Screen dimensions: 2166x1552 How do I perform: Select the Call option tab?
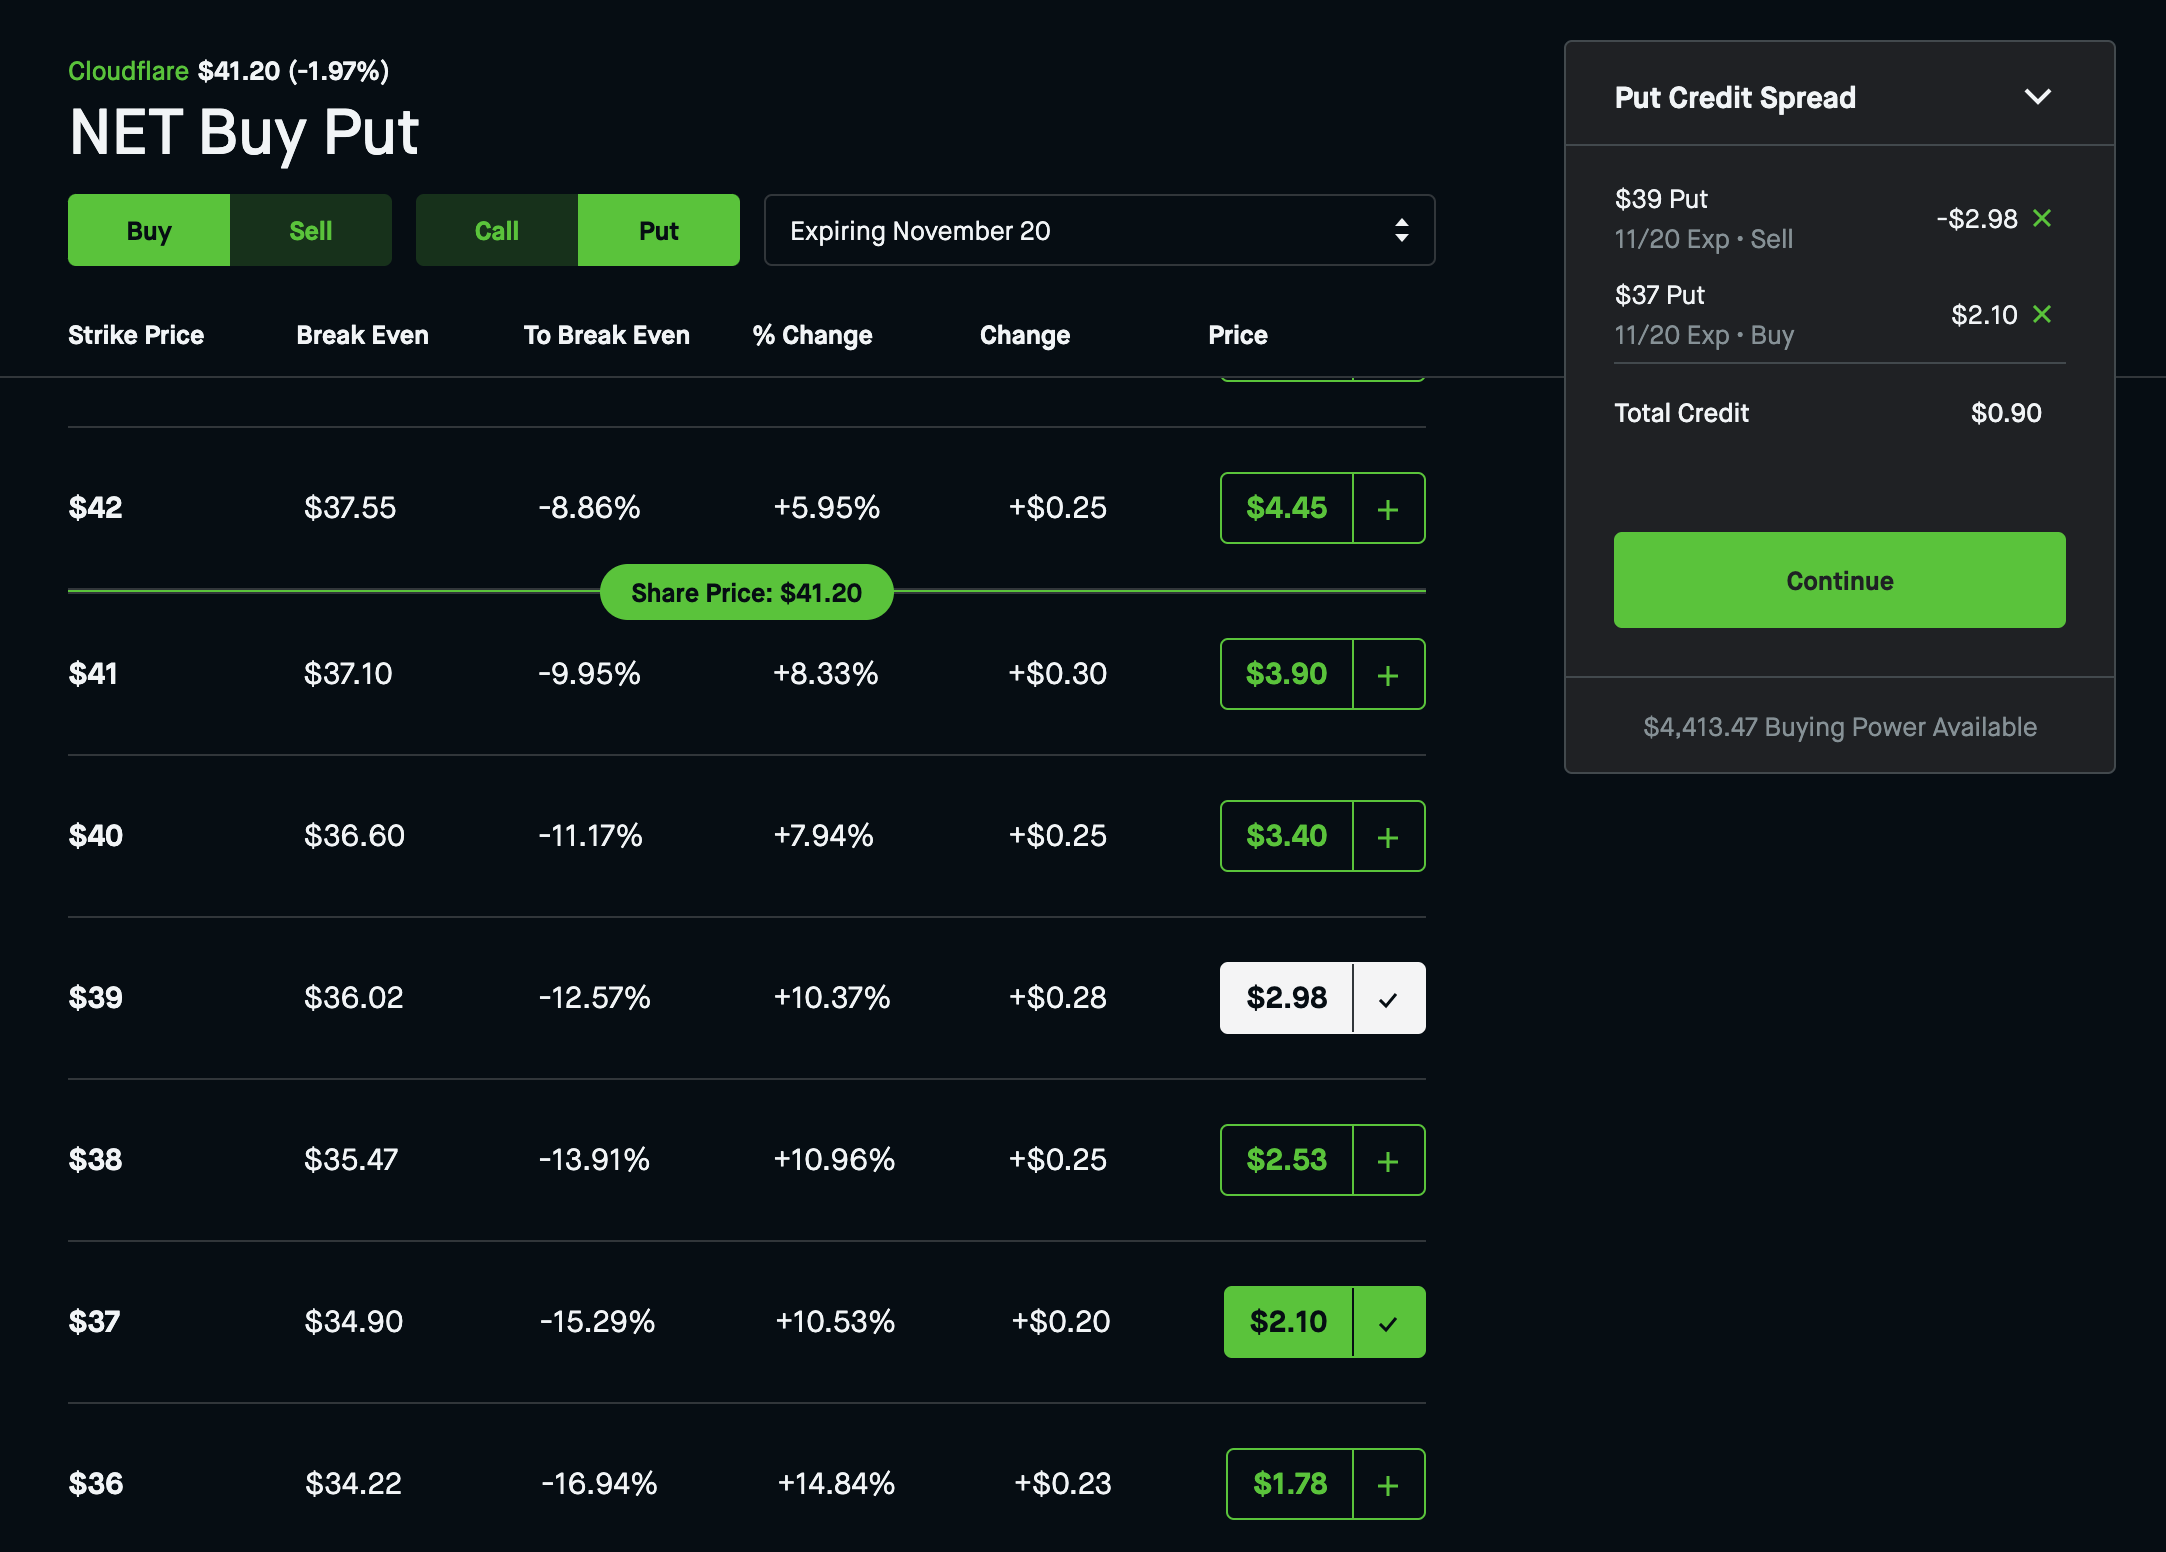click(x=497, y=230)
